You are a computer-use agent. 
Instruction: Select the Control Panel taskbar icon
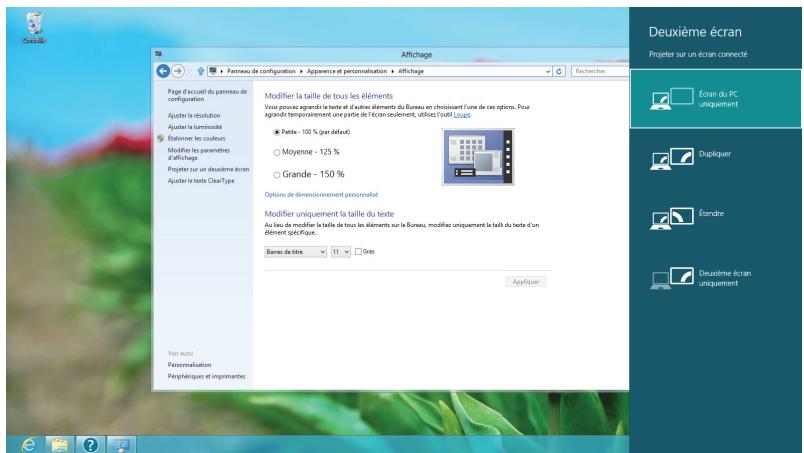[x=121, y=444]
